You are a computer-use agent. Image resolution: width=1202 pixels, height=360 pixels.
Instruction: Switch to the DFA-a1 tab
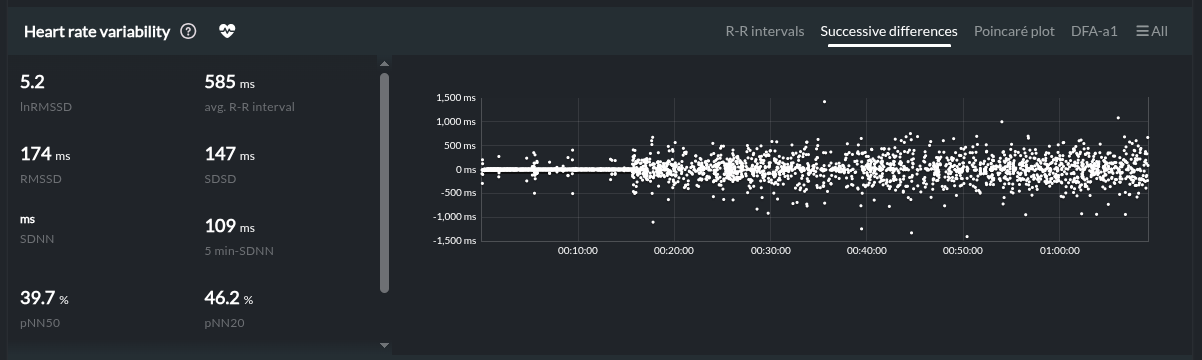click(x=1095, y=31)
